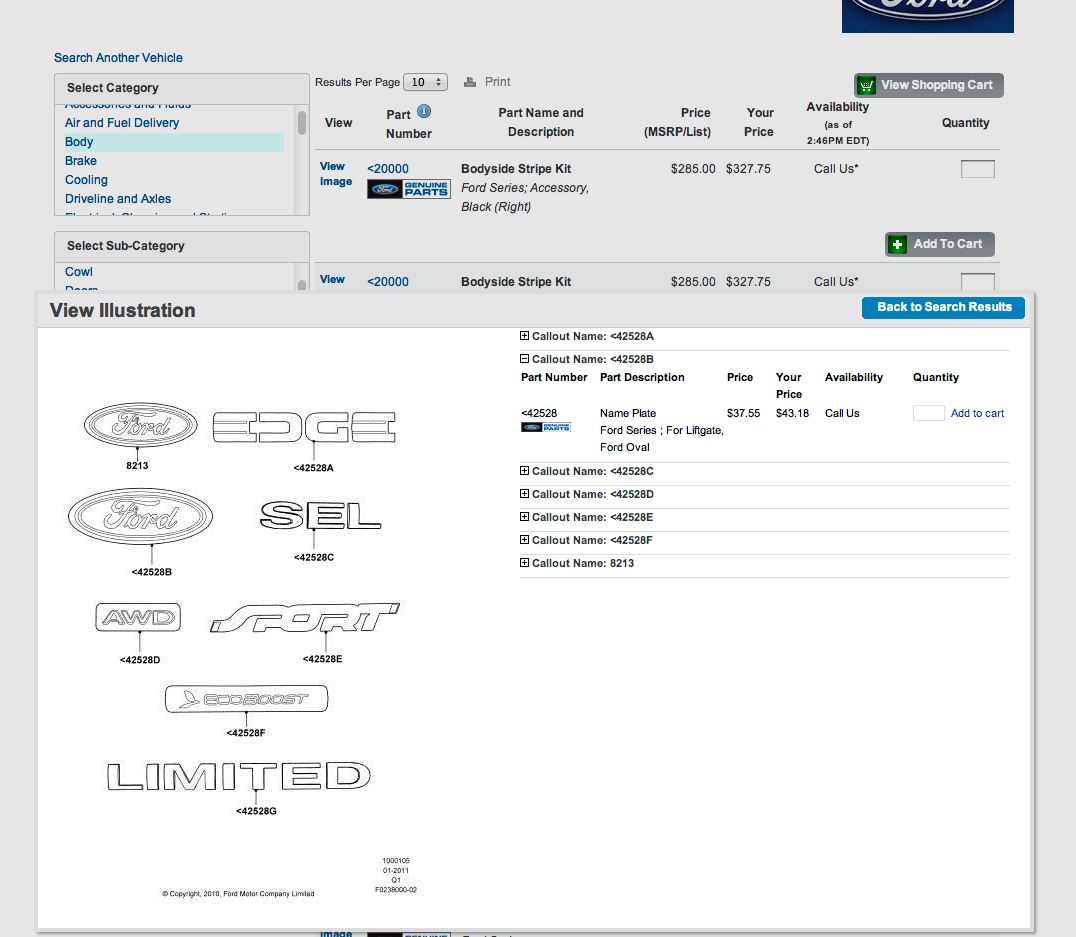The width and height of the screenshot is (1076, 937).
Task: Click the part number info icon
Action: 424,112
